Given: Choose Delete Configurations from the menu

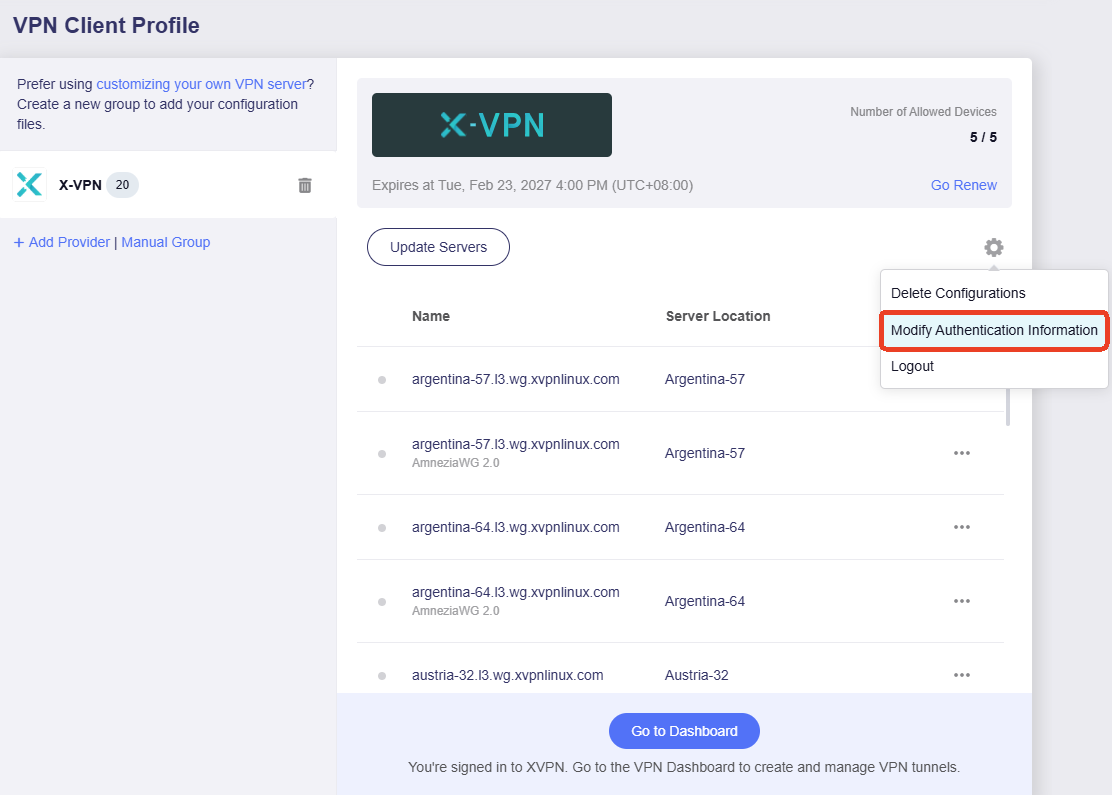Looking at the screenshot, I should [x=958, y=293].
